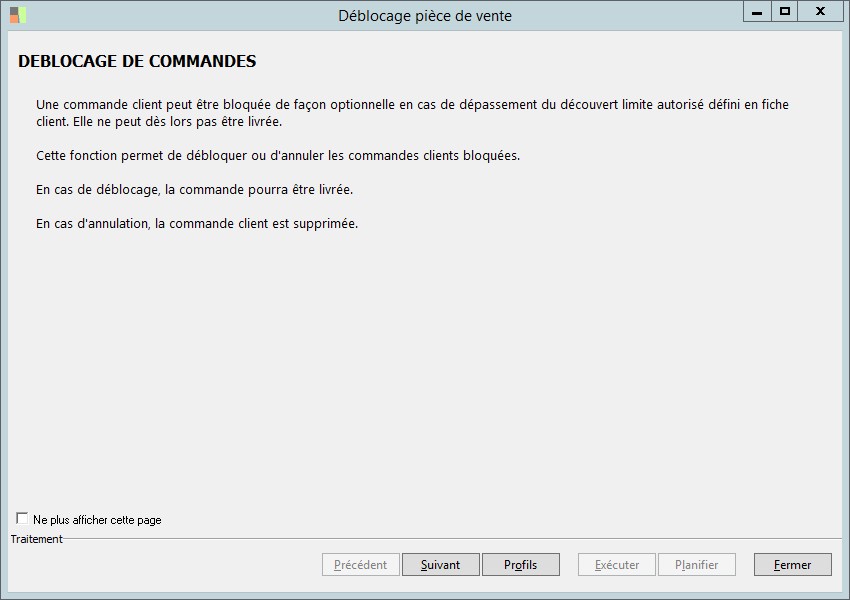Select the Planifier button
This screenshot has height=600, width=850.
point(696,565)
